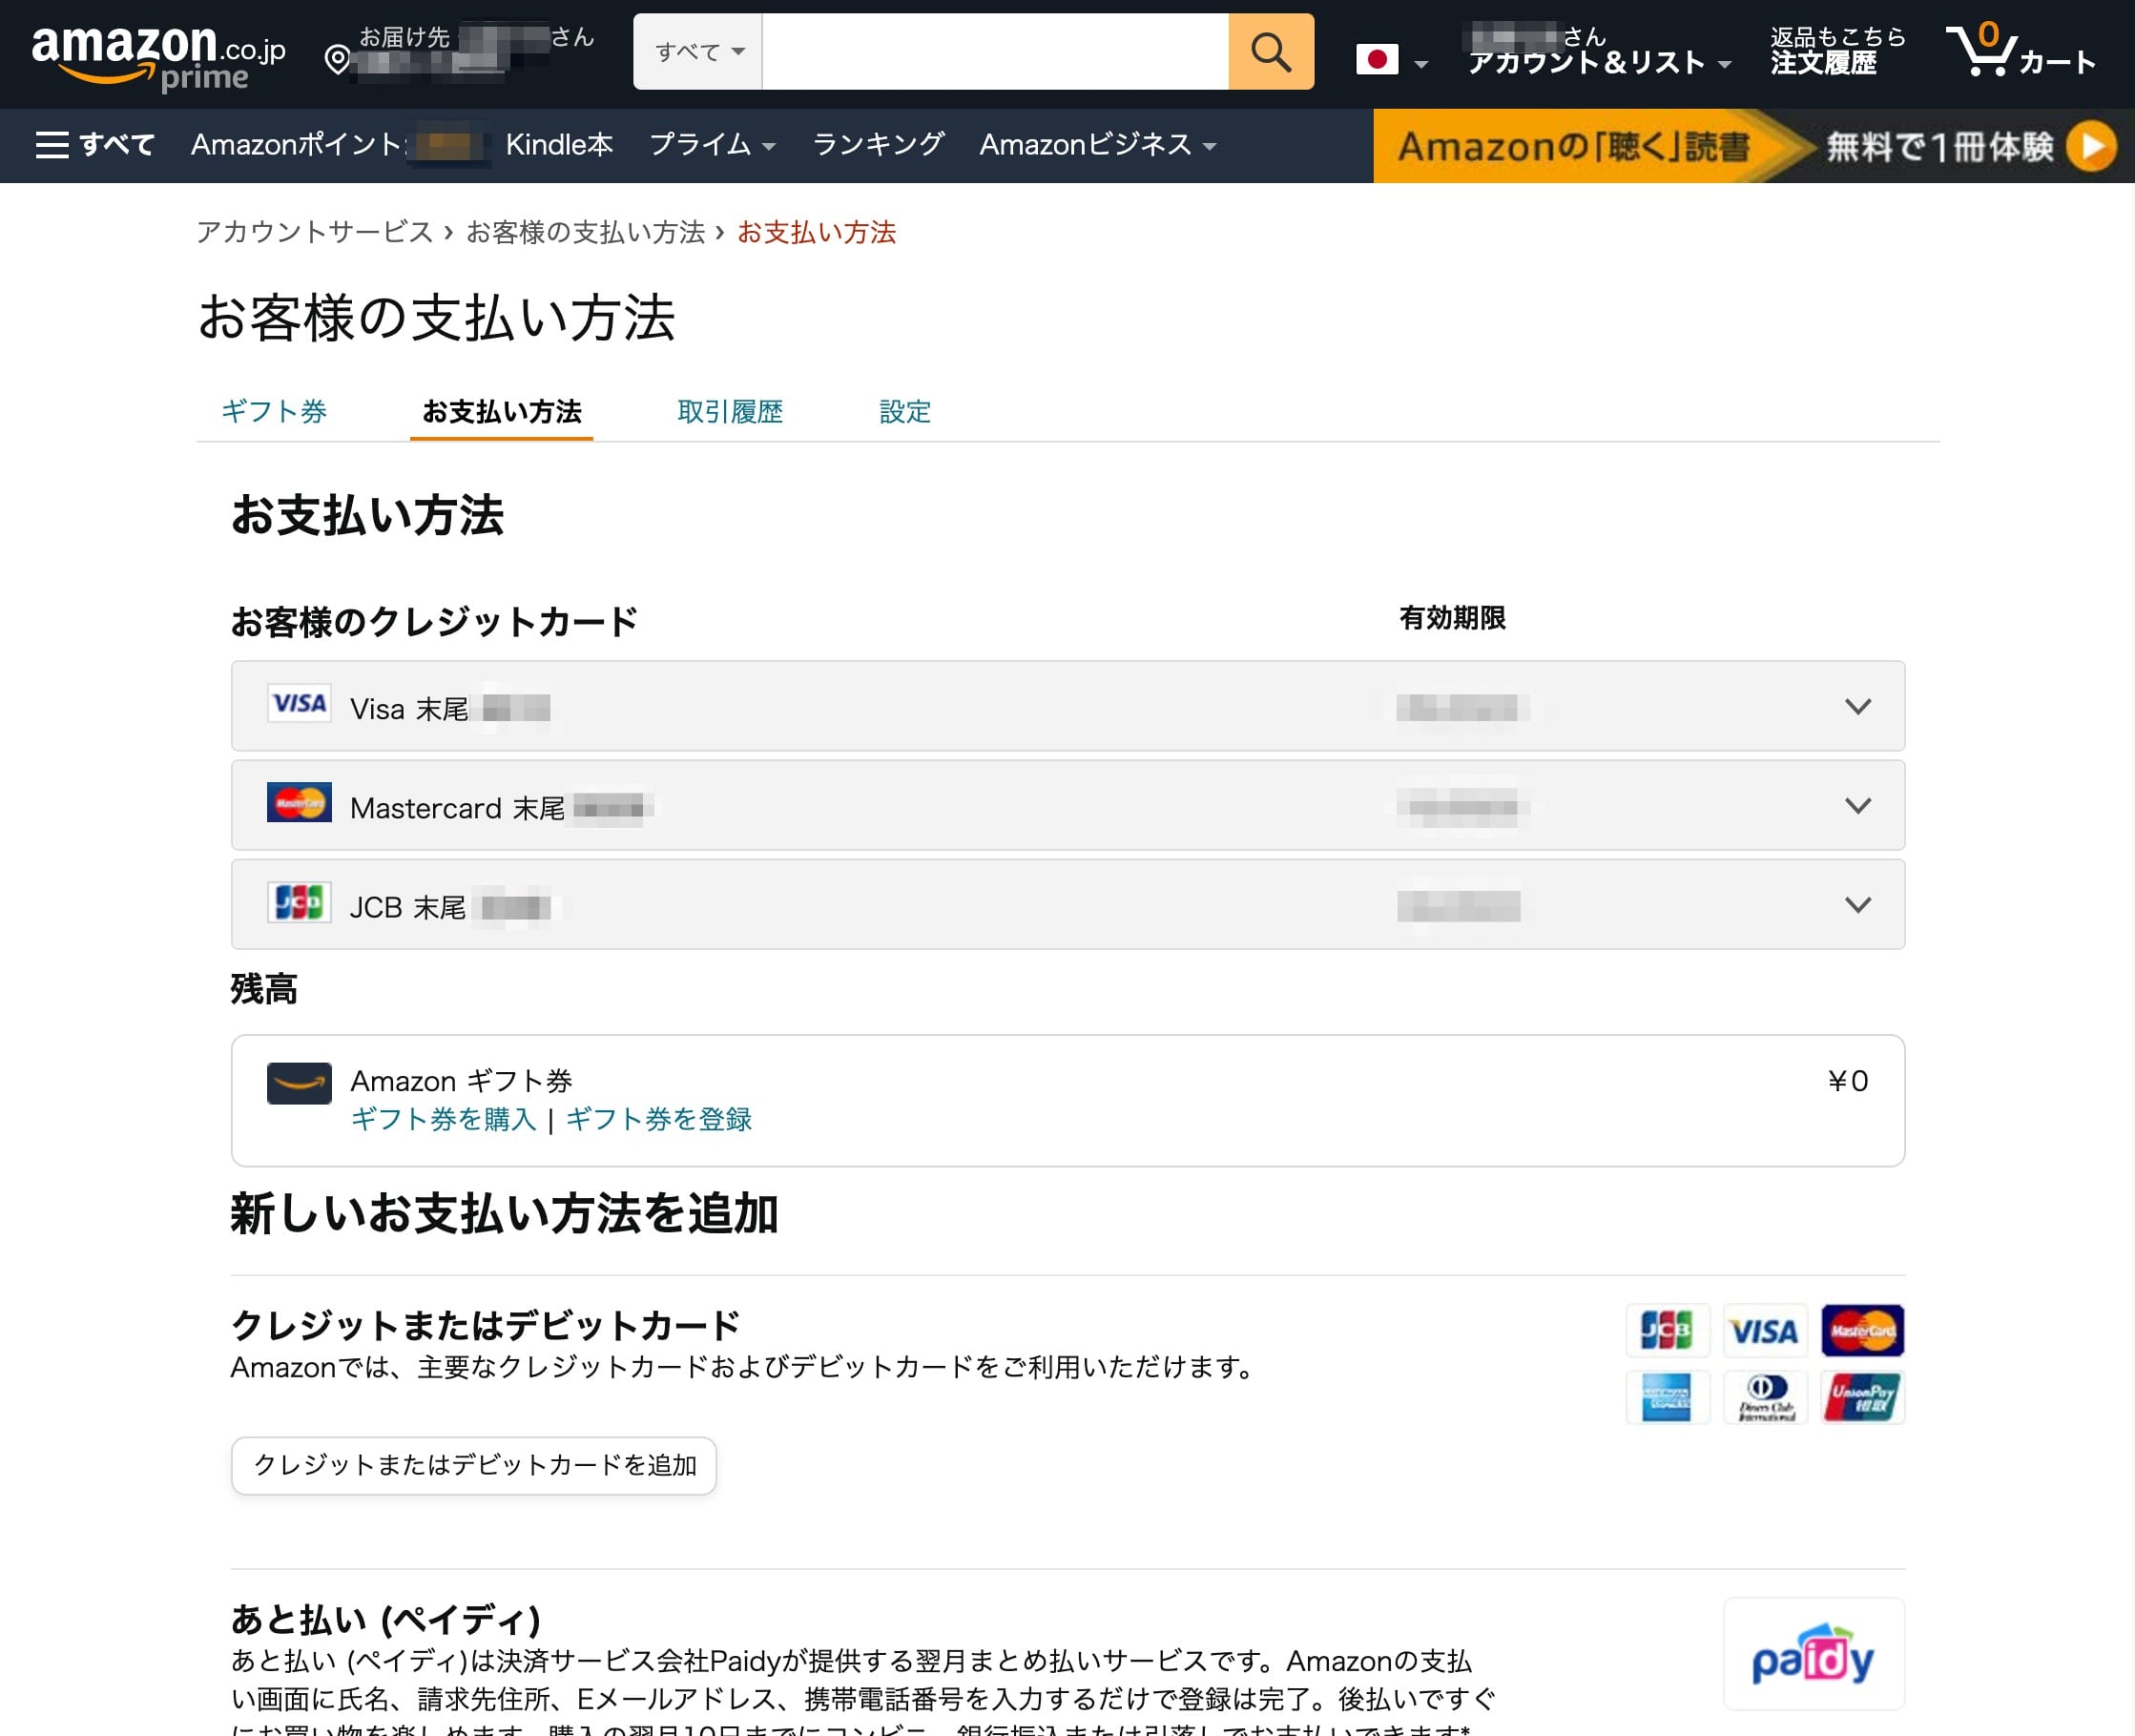
Task: Open the Amazonビジネス nav dropdown
Action: (1098, 145)
